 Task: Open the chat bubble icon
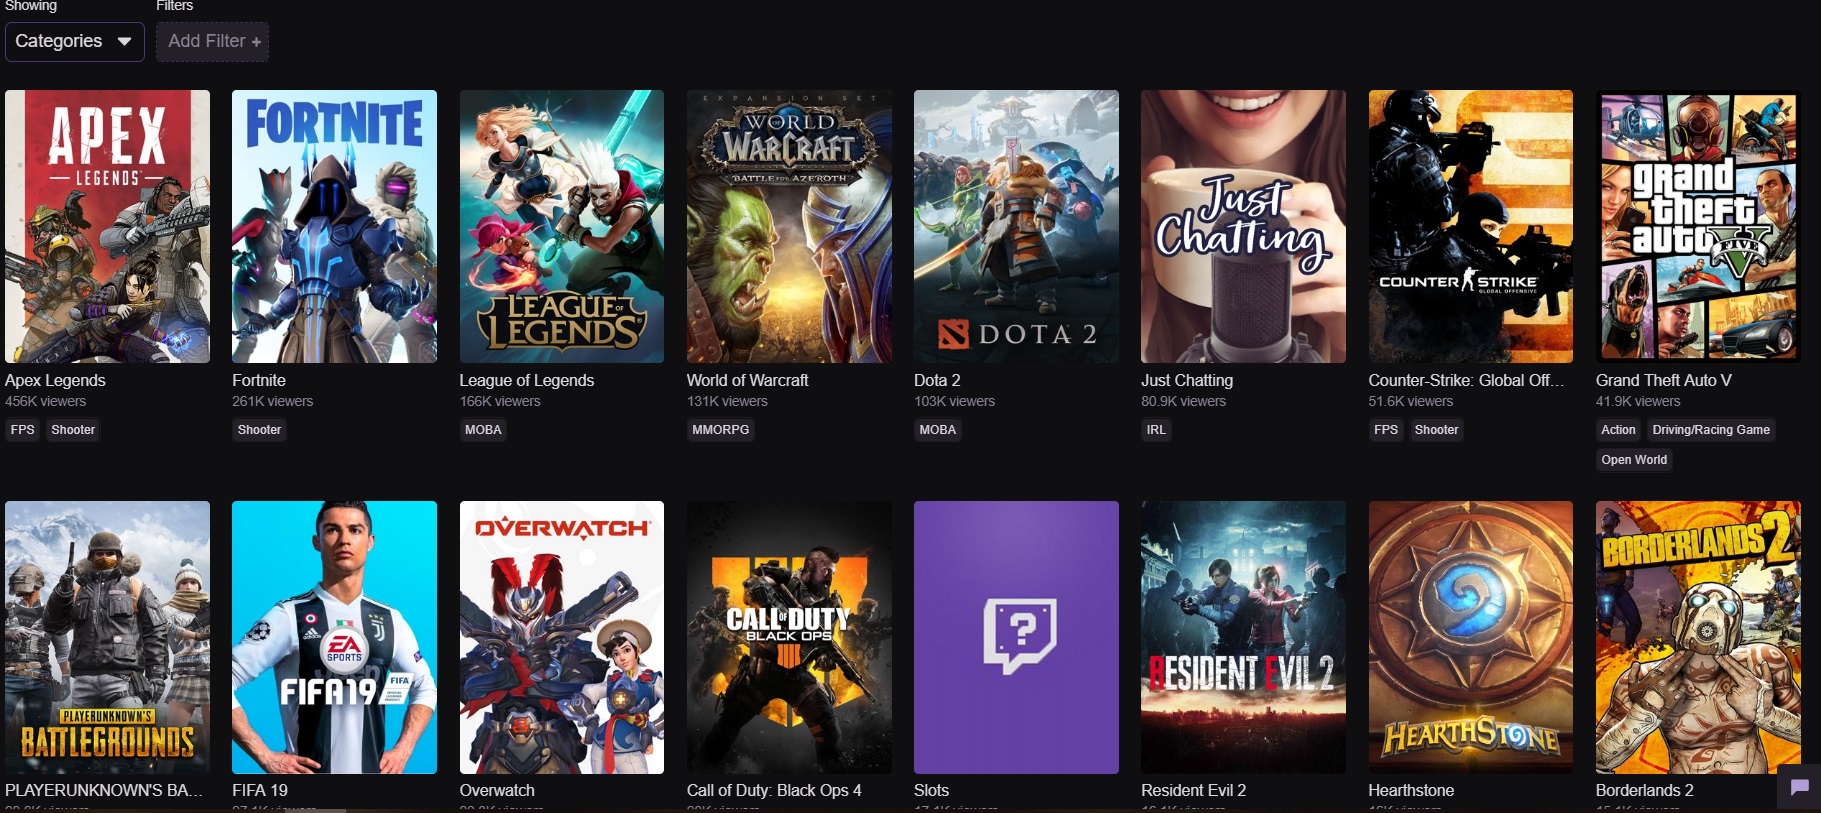click(x=1799, y=787)
